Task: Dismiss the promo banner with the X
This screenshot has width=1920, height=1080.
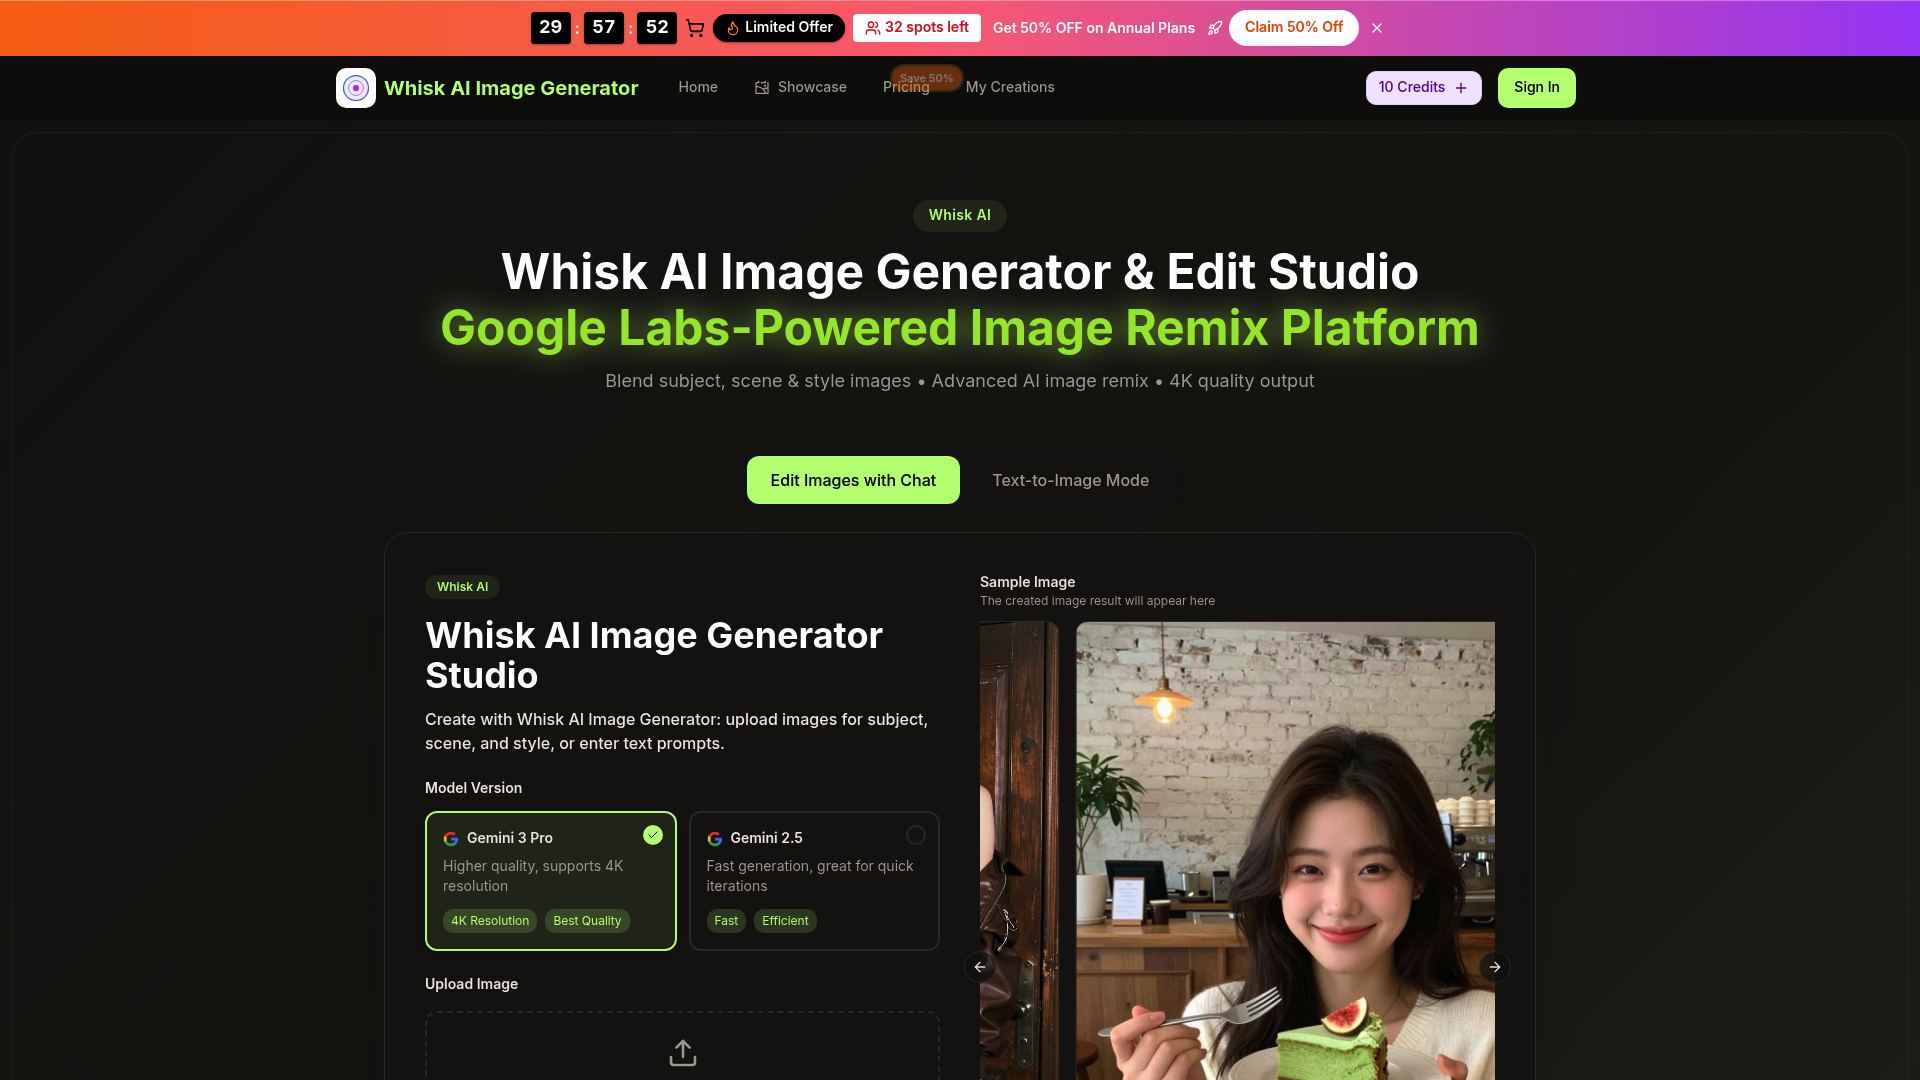Action: 1377,28
